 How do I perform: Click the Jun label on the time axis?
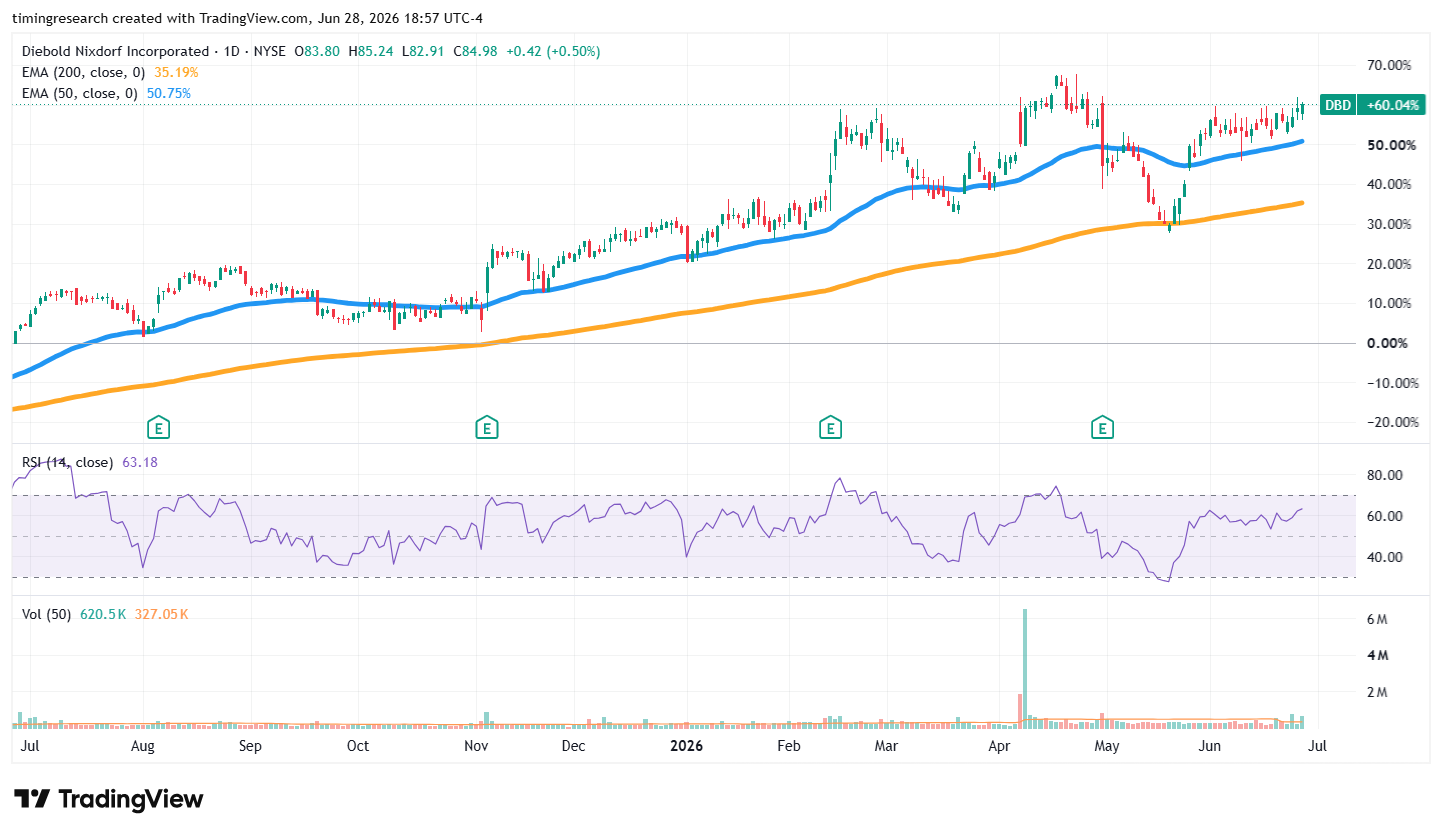coord(1210,746)
